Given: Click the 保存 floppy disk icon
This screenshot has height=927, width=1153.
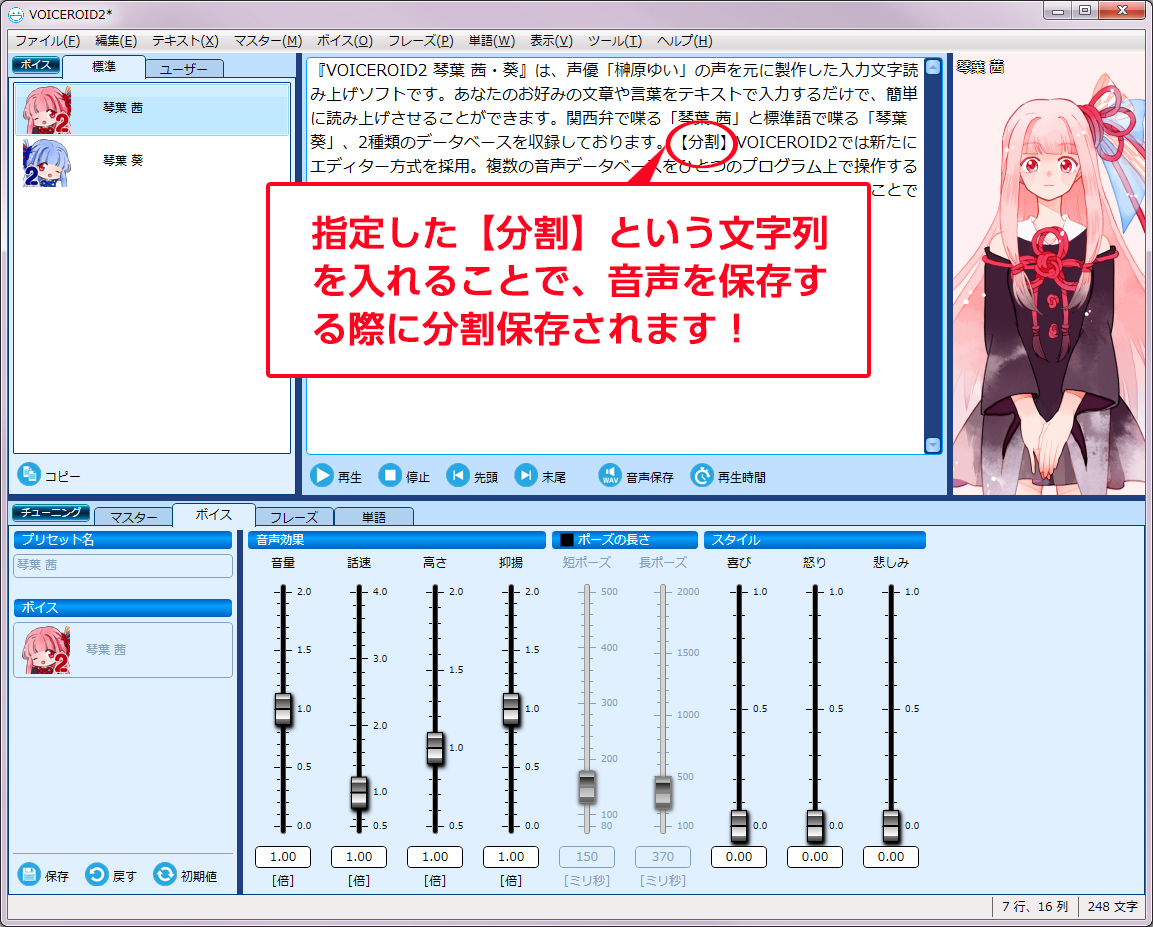Looking at the screenshot, I should click(29, 874).
